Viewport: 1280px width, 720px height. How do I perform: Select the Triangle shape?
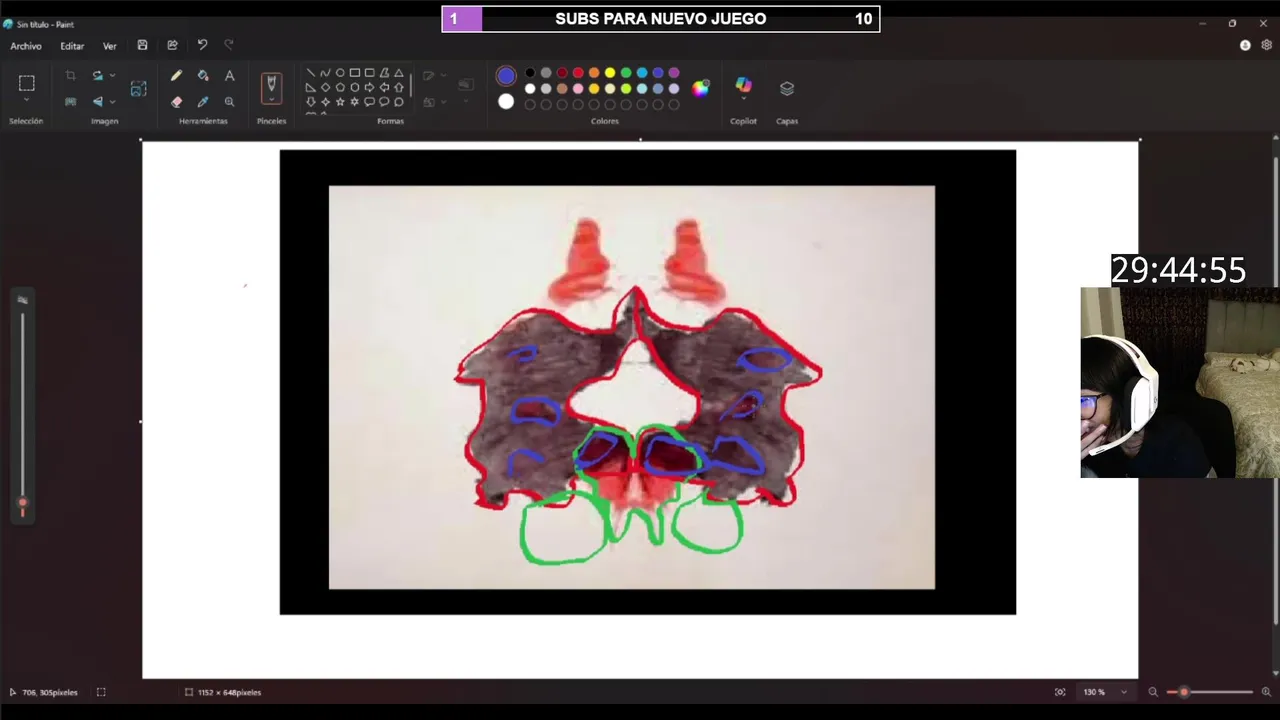pos(399,73)
